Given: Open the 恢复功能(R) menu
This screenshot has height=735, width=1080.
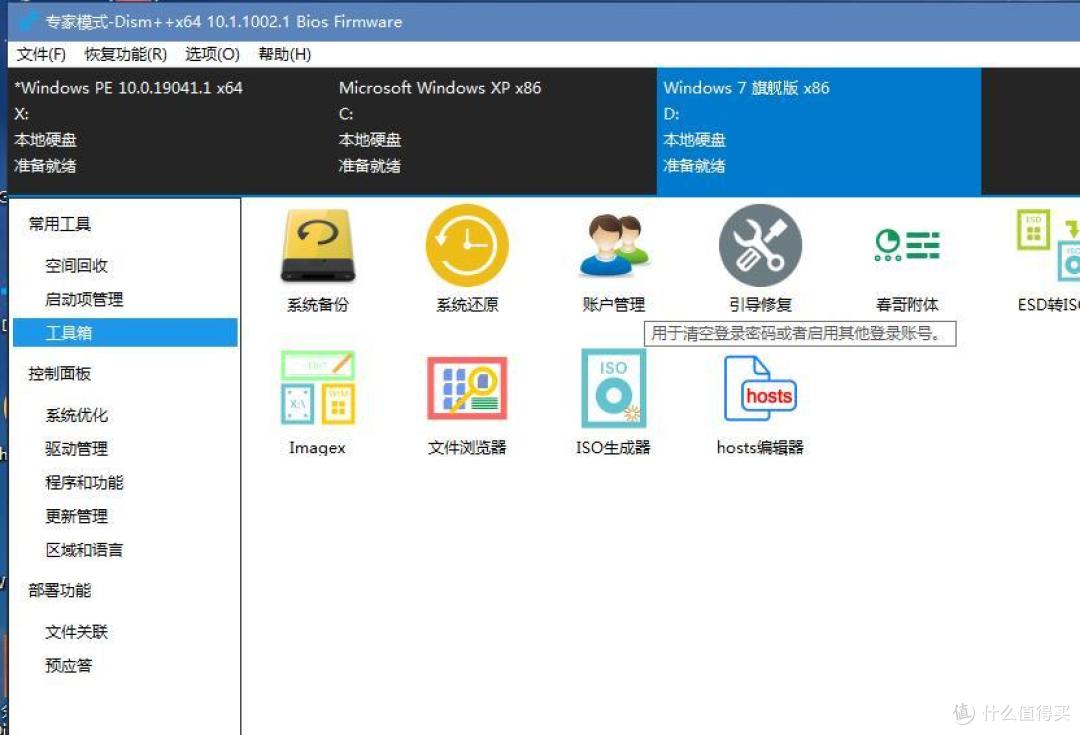Looking at the screenshot, I should coord(125,54).
